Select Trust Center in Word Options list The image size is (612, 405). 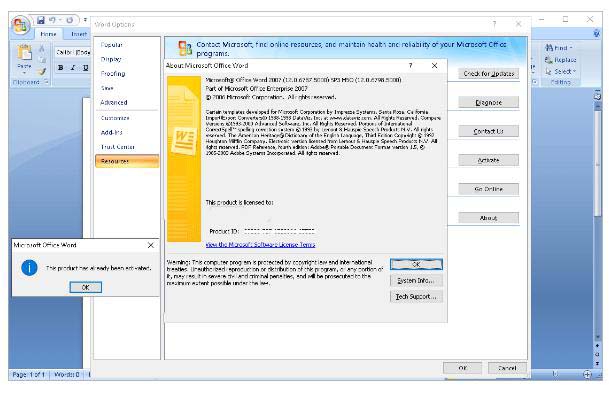[126, 147]
